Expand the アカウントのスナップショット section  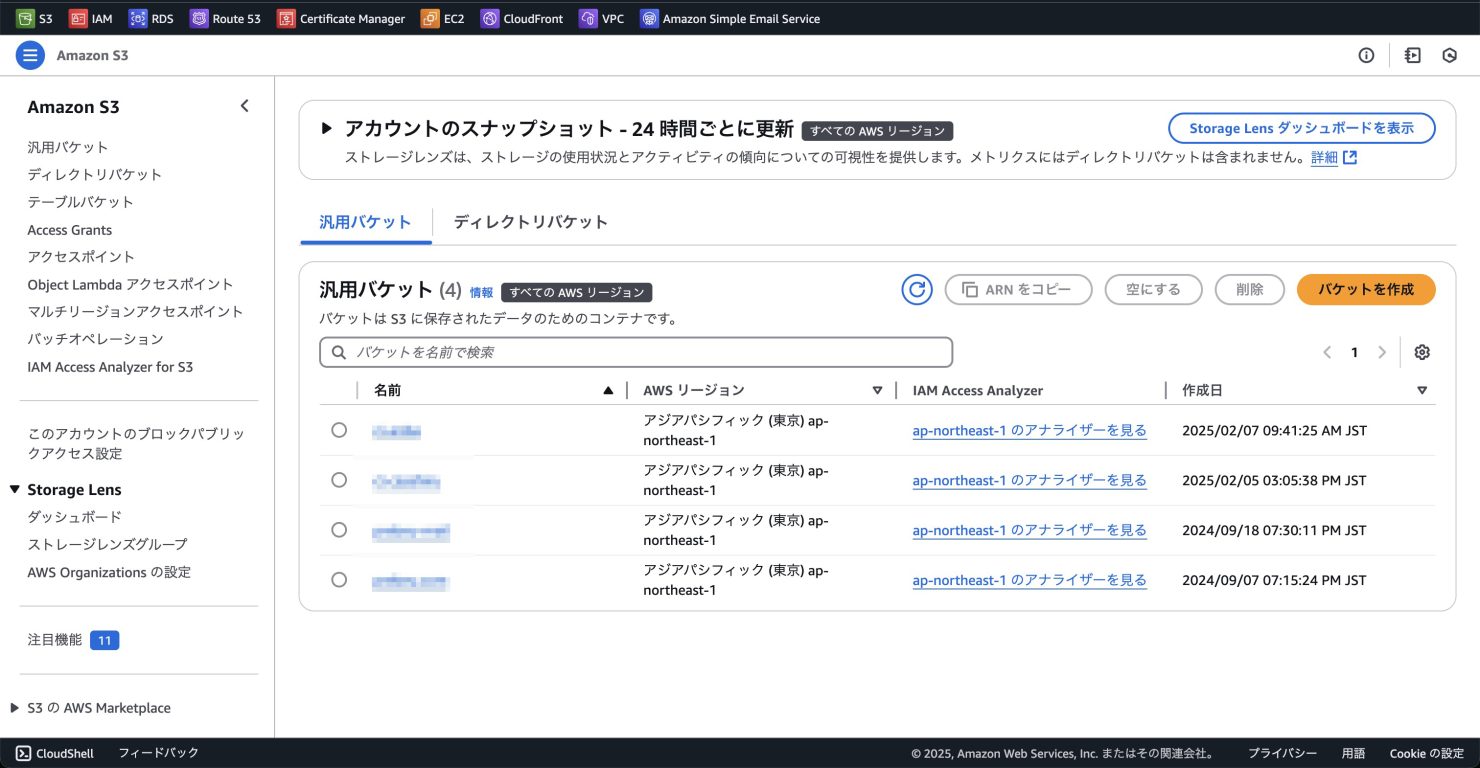(x=326, y=129)
